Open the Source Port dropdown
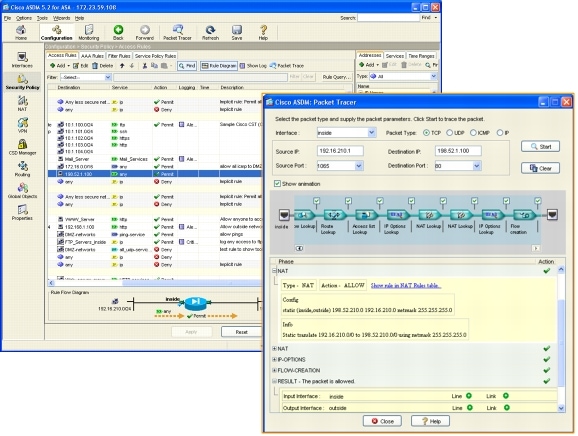The image size is (578, 436). pos(359,166)
